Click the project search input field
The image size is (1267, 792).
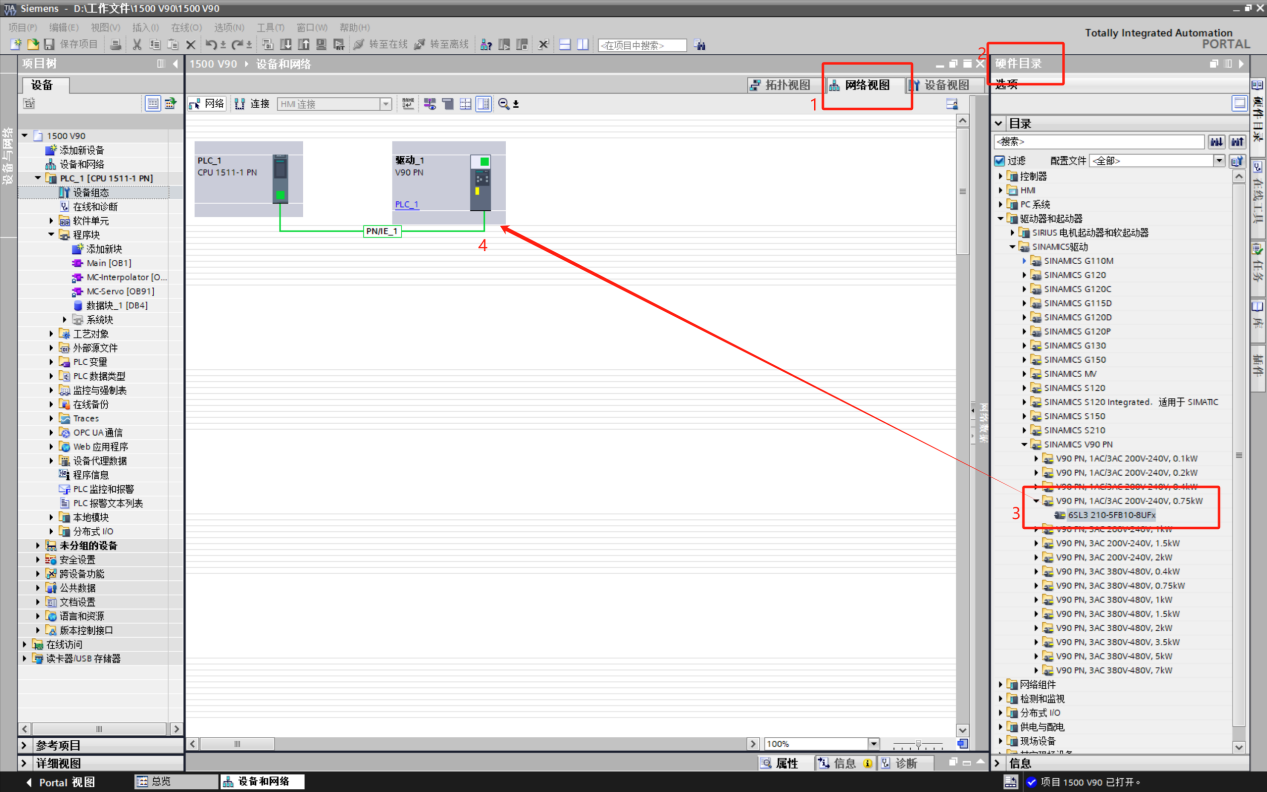pos(642,45)
